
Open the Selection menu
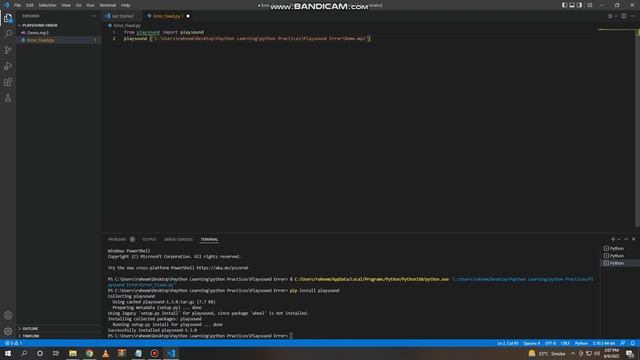coord(47,5)
